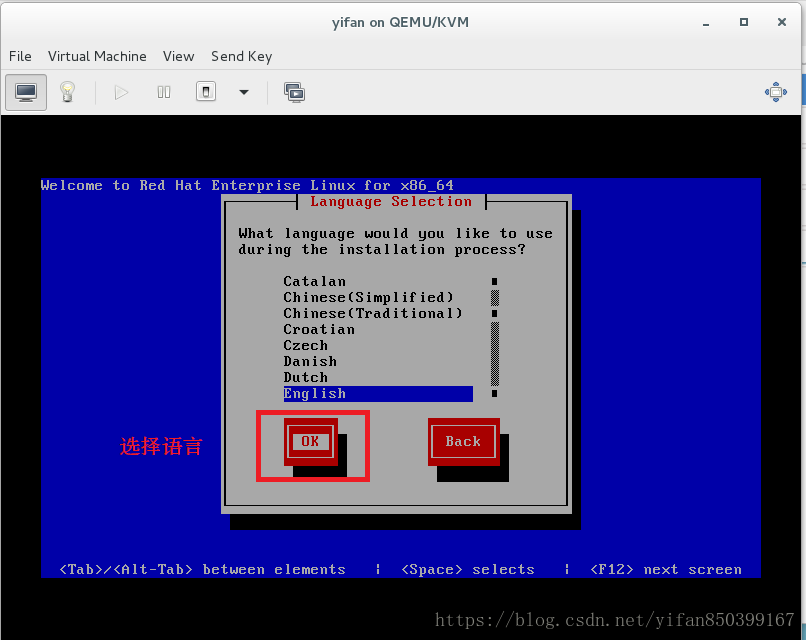Close the QEMU/KVM window

coord(782,22)
